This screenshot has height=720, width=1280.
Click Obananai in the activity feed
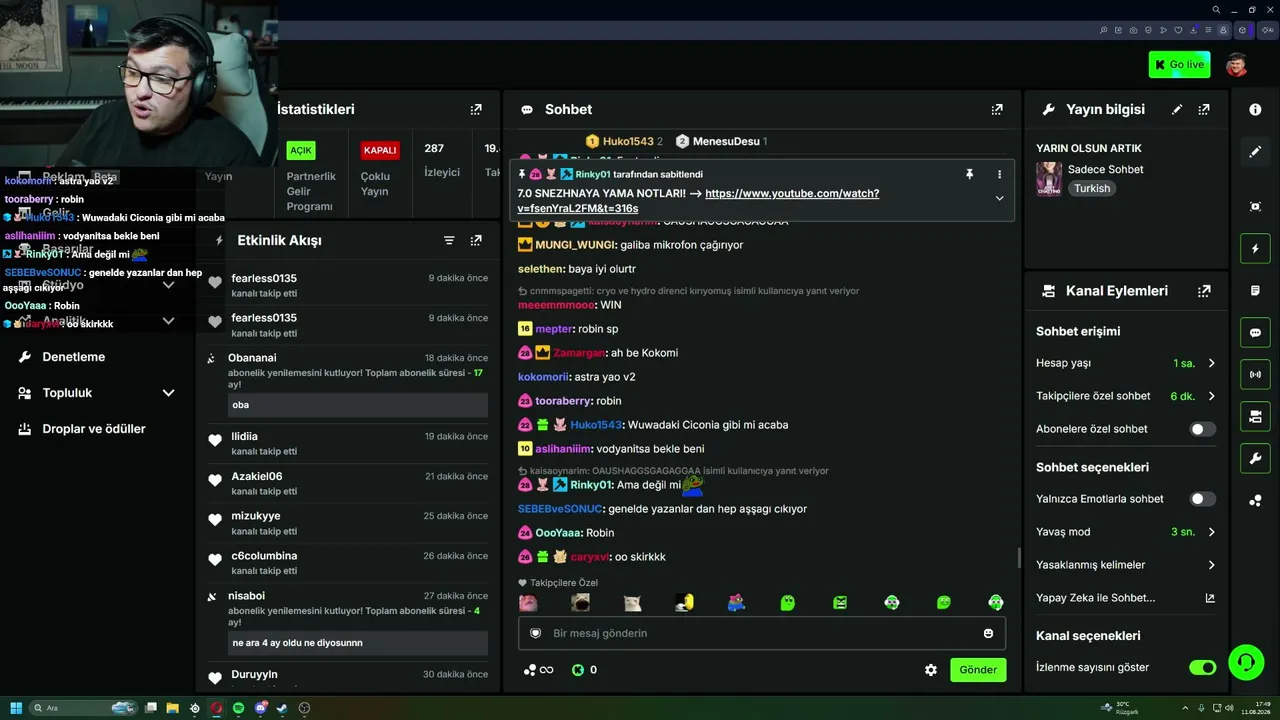(x=252, y=358)
